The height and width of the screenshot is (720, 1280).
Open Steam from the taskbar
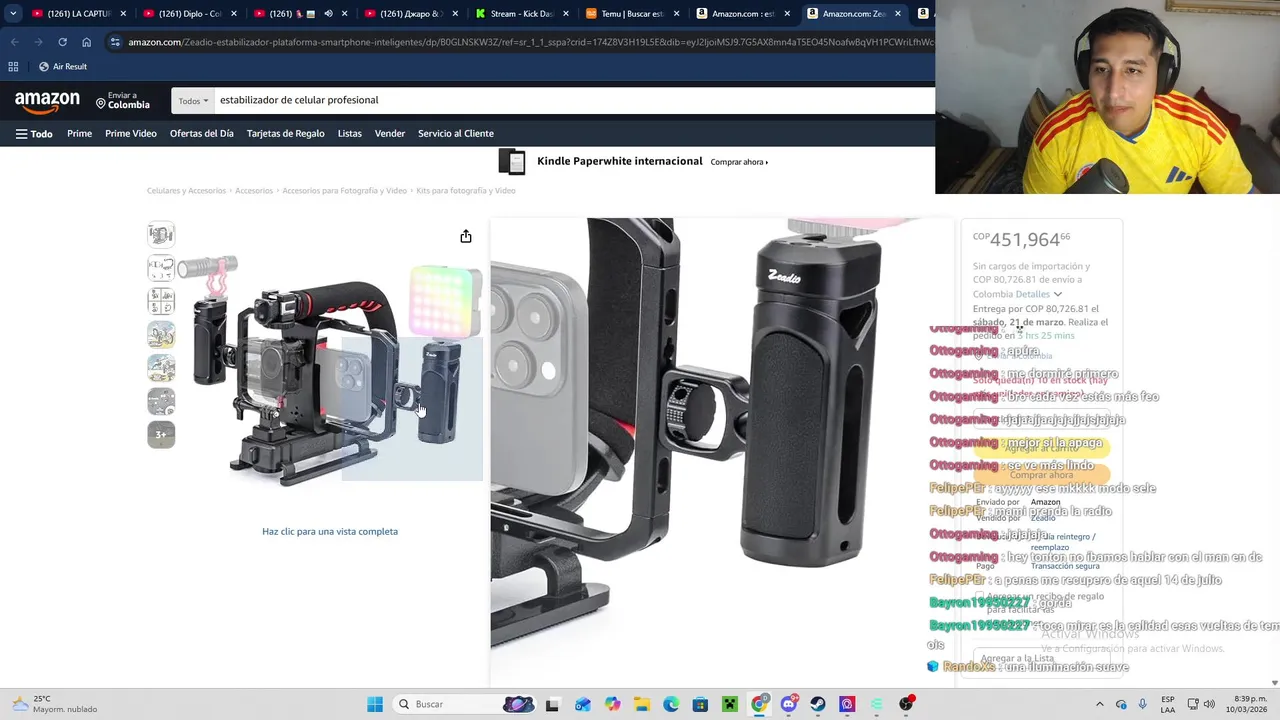tap(818, 704)
